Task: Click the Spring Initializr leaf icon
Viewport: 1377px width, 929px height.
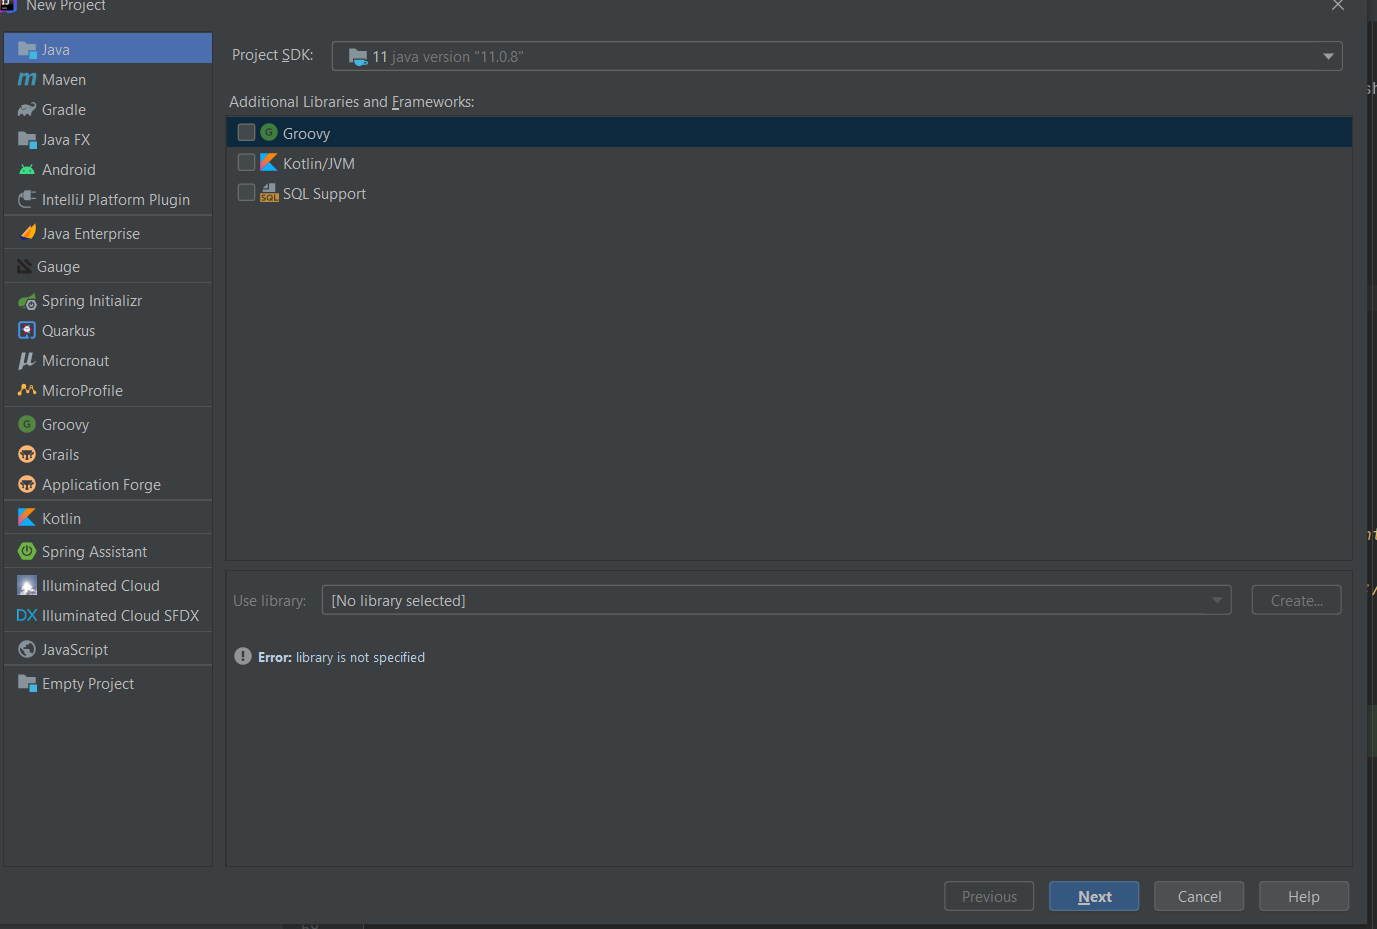Action: coord(27,300)
